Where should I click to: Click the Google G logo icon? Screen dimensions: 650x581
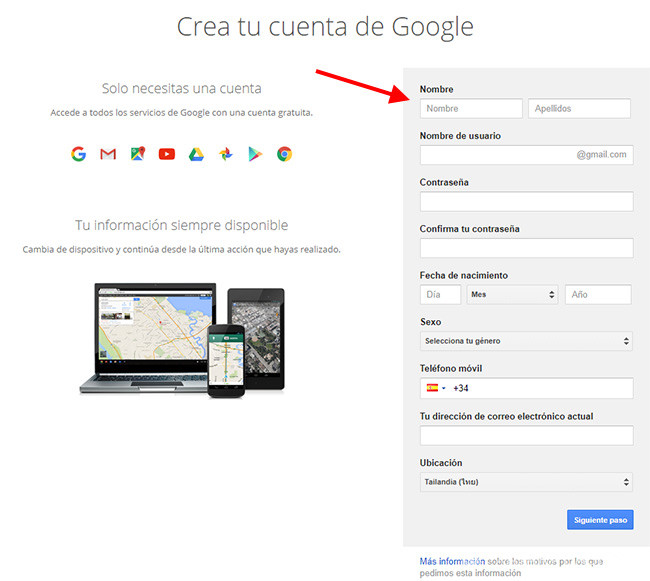click(x=78, y=154)
